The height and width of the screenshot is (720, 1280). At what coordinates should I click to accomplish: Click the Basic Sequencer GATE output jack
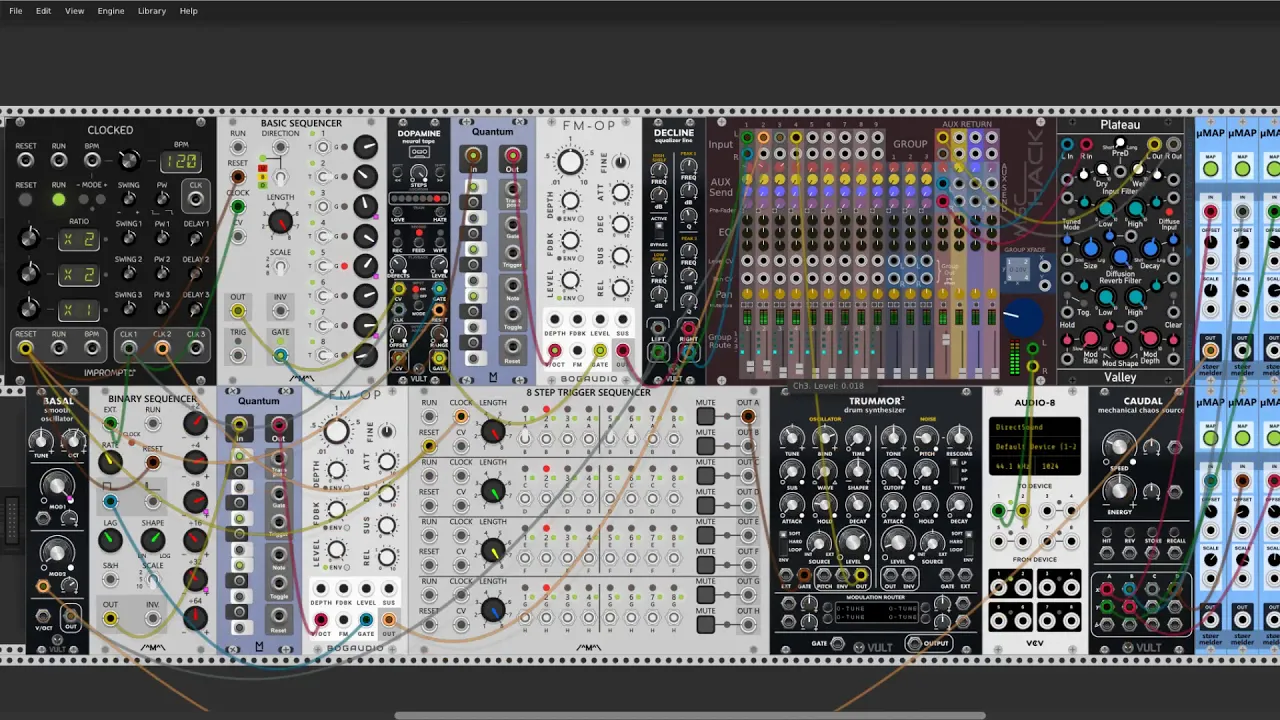(x=280, y=354)
